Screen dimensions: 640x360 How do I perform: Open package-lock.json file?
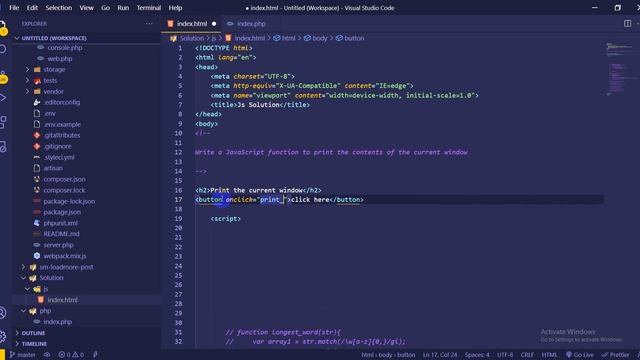(69, 201)
